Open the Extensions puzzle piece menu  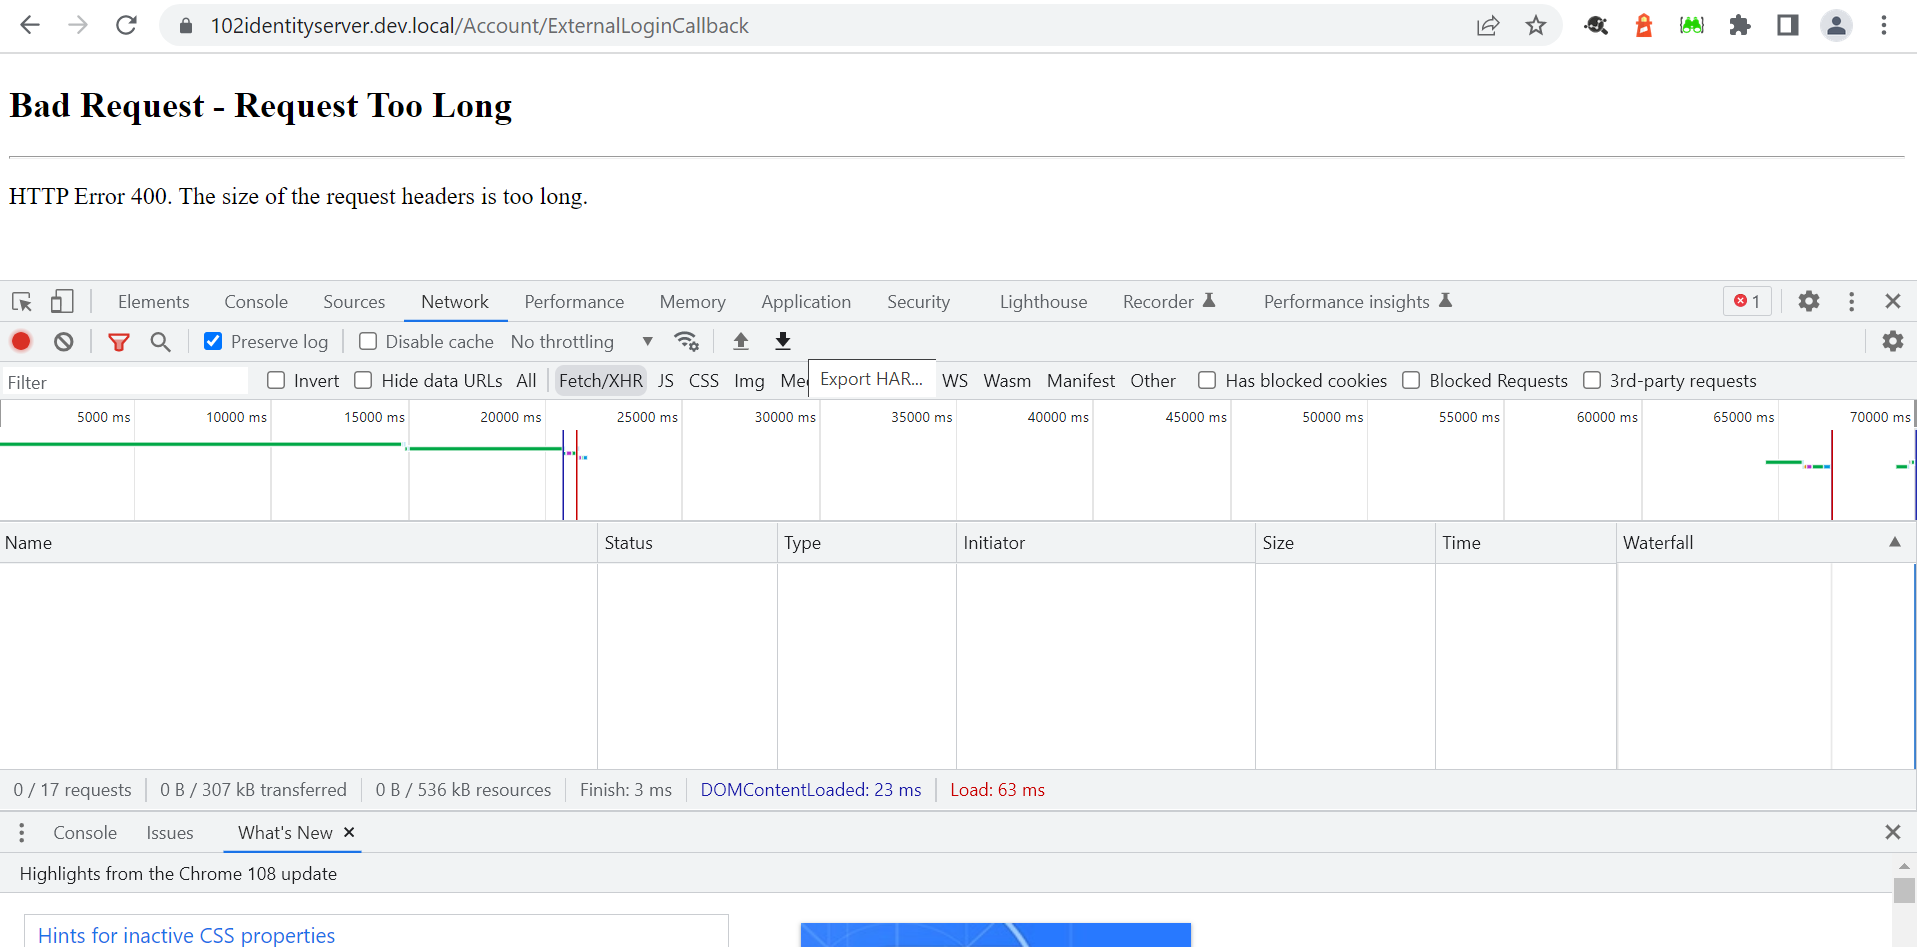(x=1740, y=26)
